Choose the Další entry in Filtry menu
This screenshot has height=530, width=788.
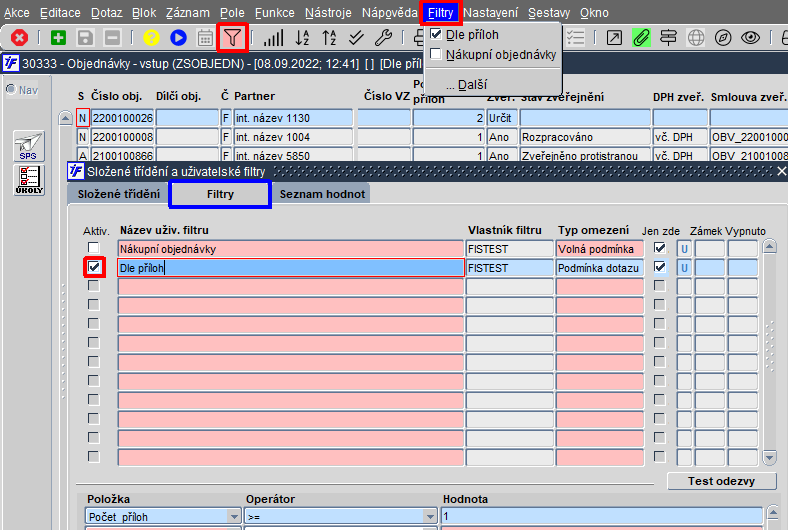(466, 86)
